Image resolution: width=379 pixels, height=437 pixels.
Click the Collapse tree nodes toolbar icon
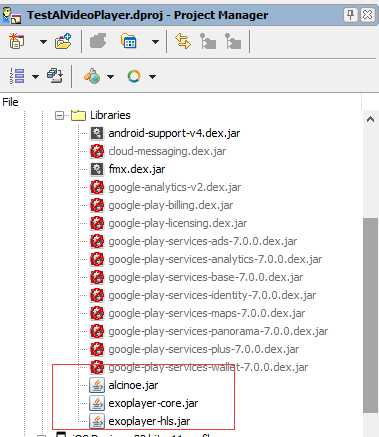click(x=233, y=42)
